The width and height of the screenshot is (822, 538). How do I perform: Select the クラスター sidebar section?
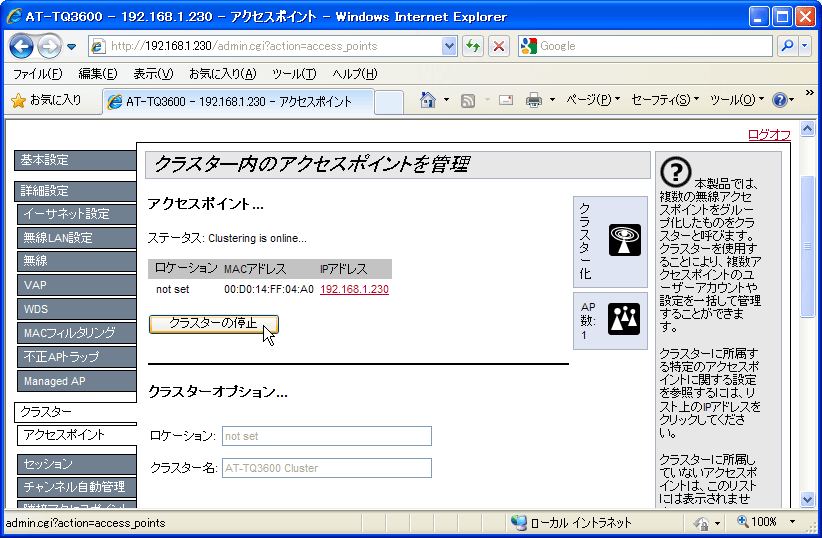pyautogui.click(x=75, y=412)
